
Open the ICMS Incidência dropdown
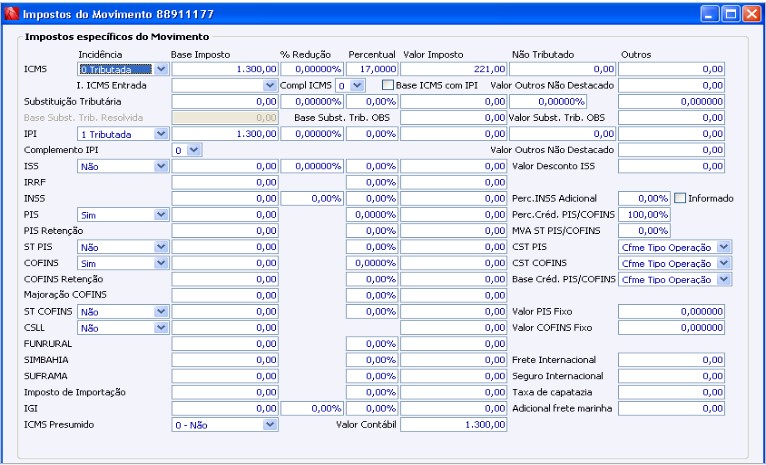pyautogui.click(x=161, y=69)
